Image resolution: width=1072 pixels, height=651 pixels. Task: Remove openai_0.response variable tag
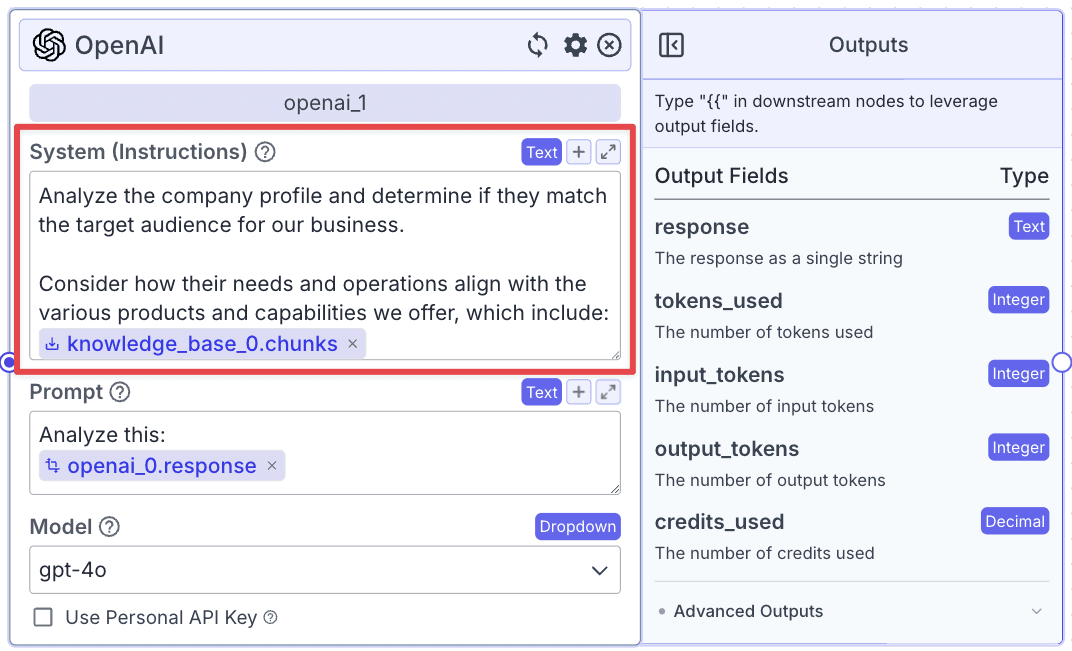coord(272,466)
